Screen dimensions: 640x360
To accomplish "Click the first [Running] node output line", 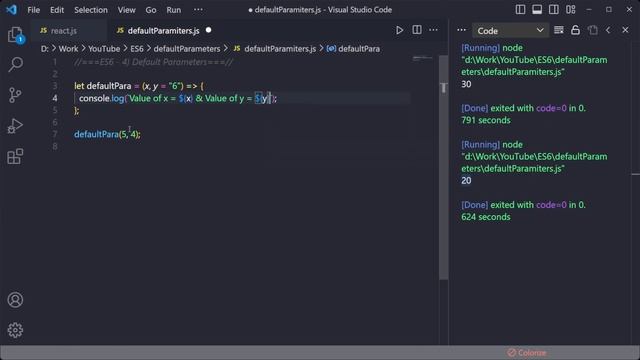I will click(x=492, y=48).
